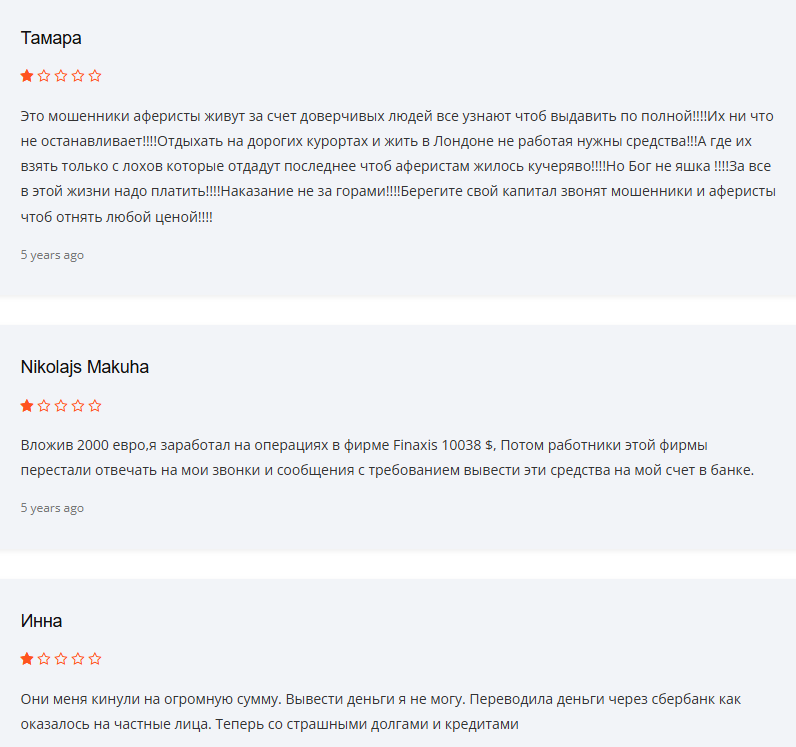The width and height of the screenshot is (796, 747).
Task: Click the last empty star in Инна's rating
Action: click(x=95, y=659)
